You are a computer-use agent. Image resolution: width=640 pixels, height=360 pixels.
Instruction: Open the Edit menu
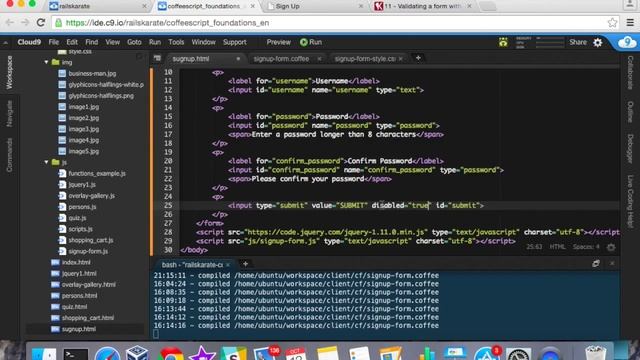(72, 42)
